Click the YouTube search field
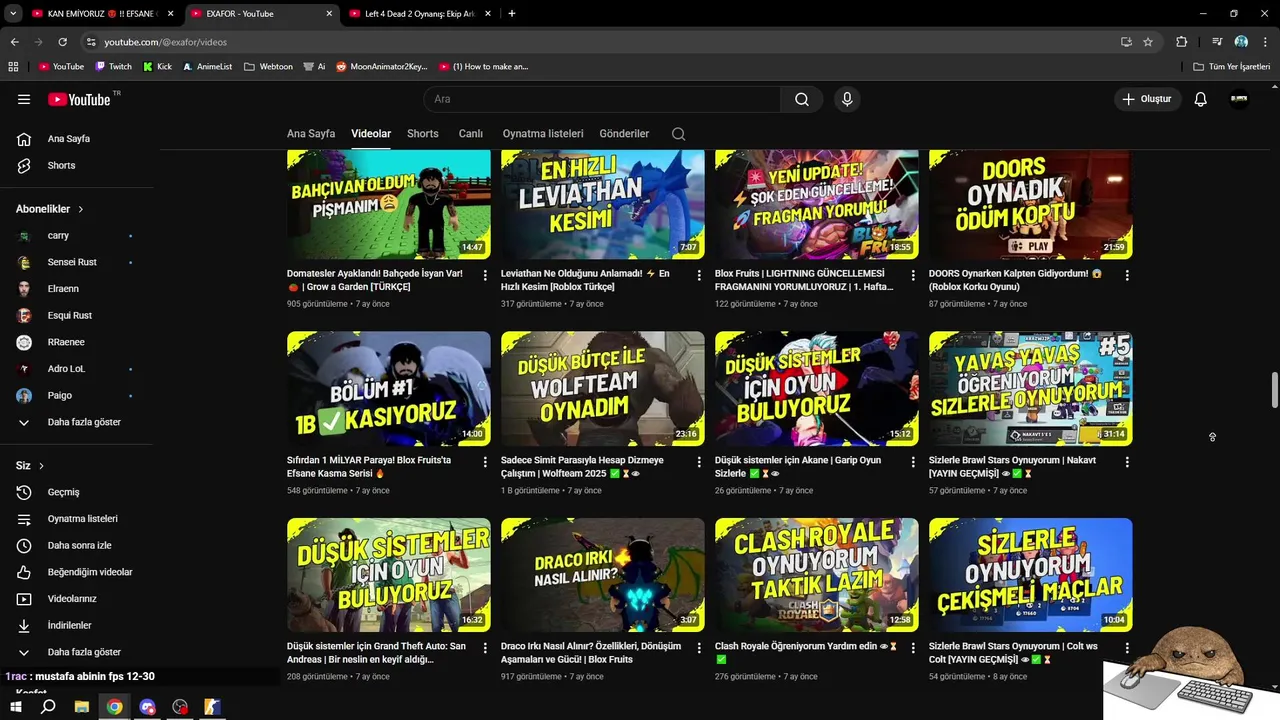 click(x=602, y=99)
